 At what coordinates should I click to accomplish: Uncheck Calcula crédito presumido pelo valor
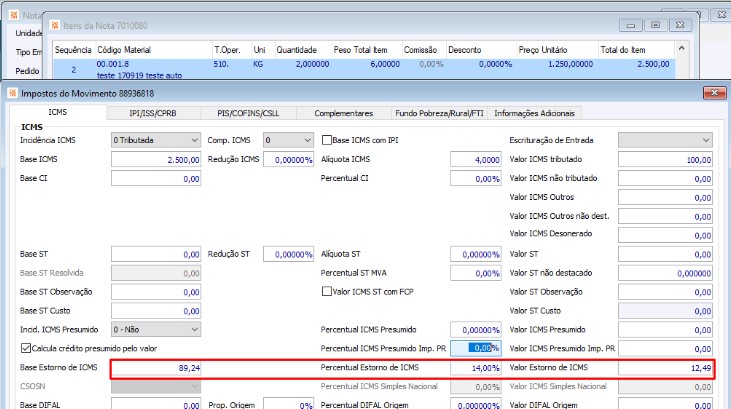click(x=26, y=348)
